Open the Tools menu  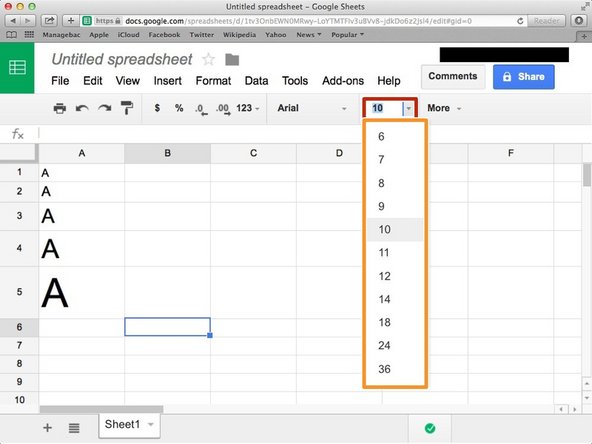click(x=295, y=81)
